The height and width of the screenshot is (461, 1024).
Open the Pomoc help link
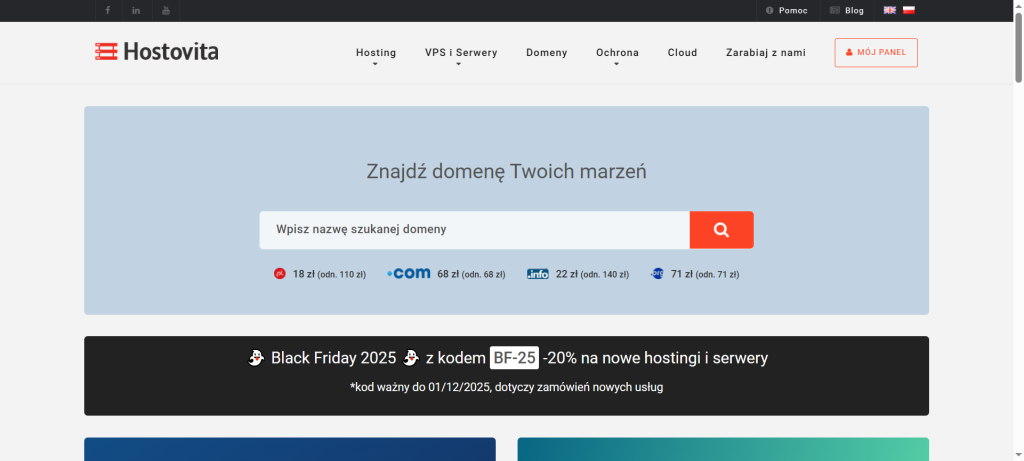(x=787, y=10)
